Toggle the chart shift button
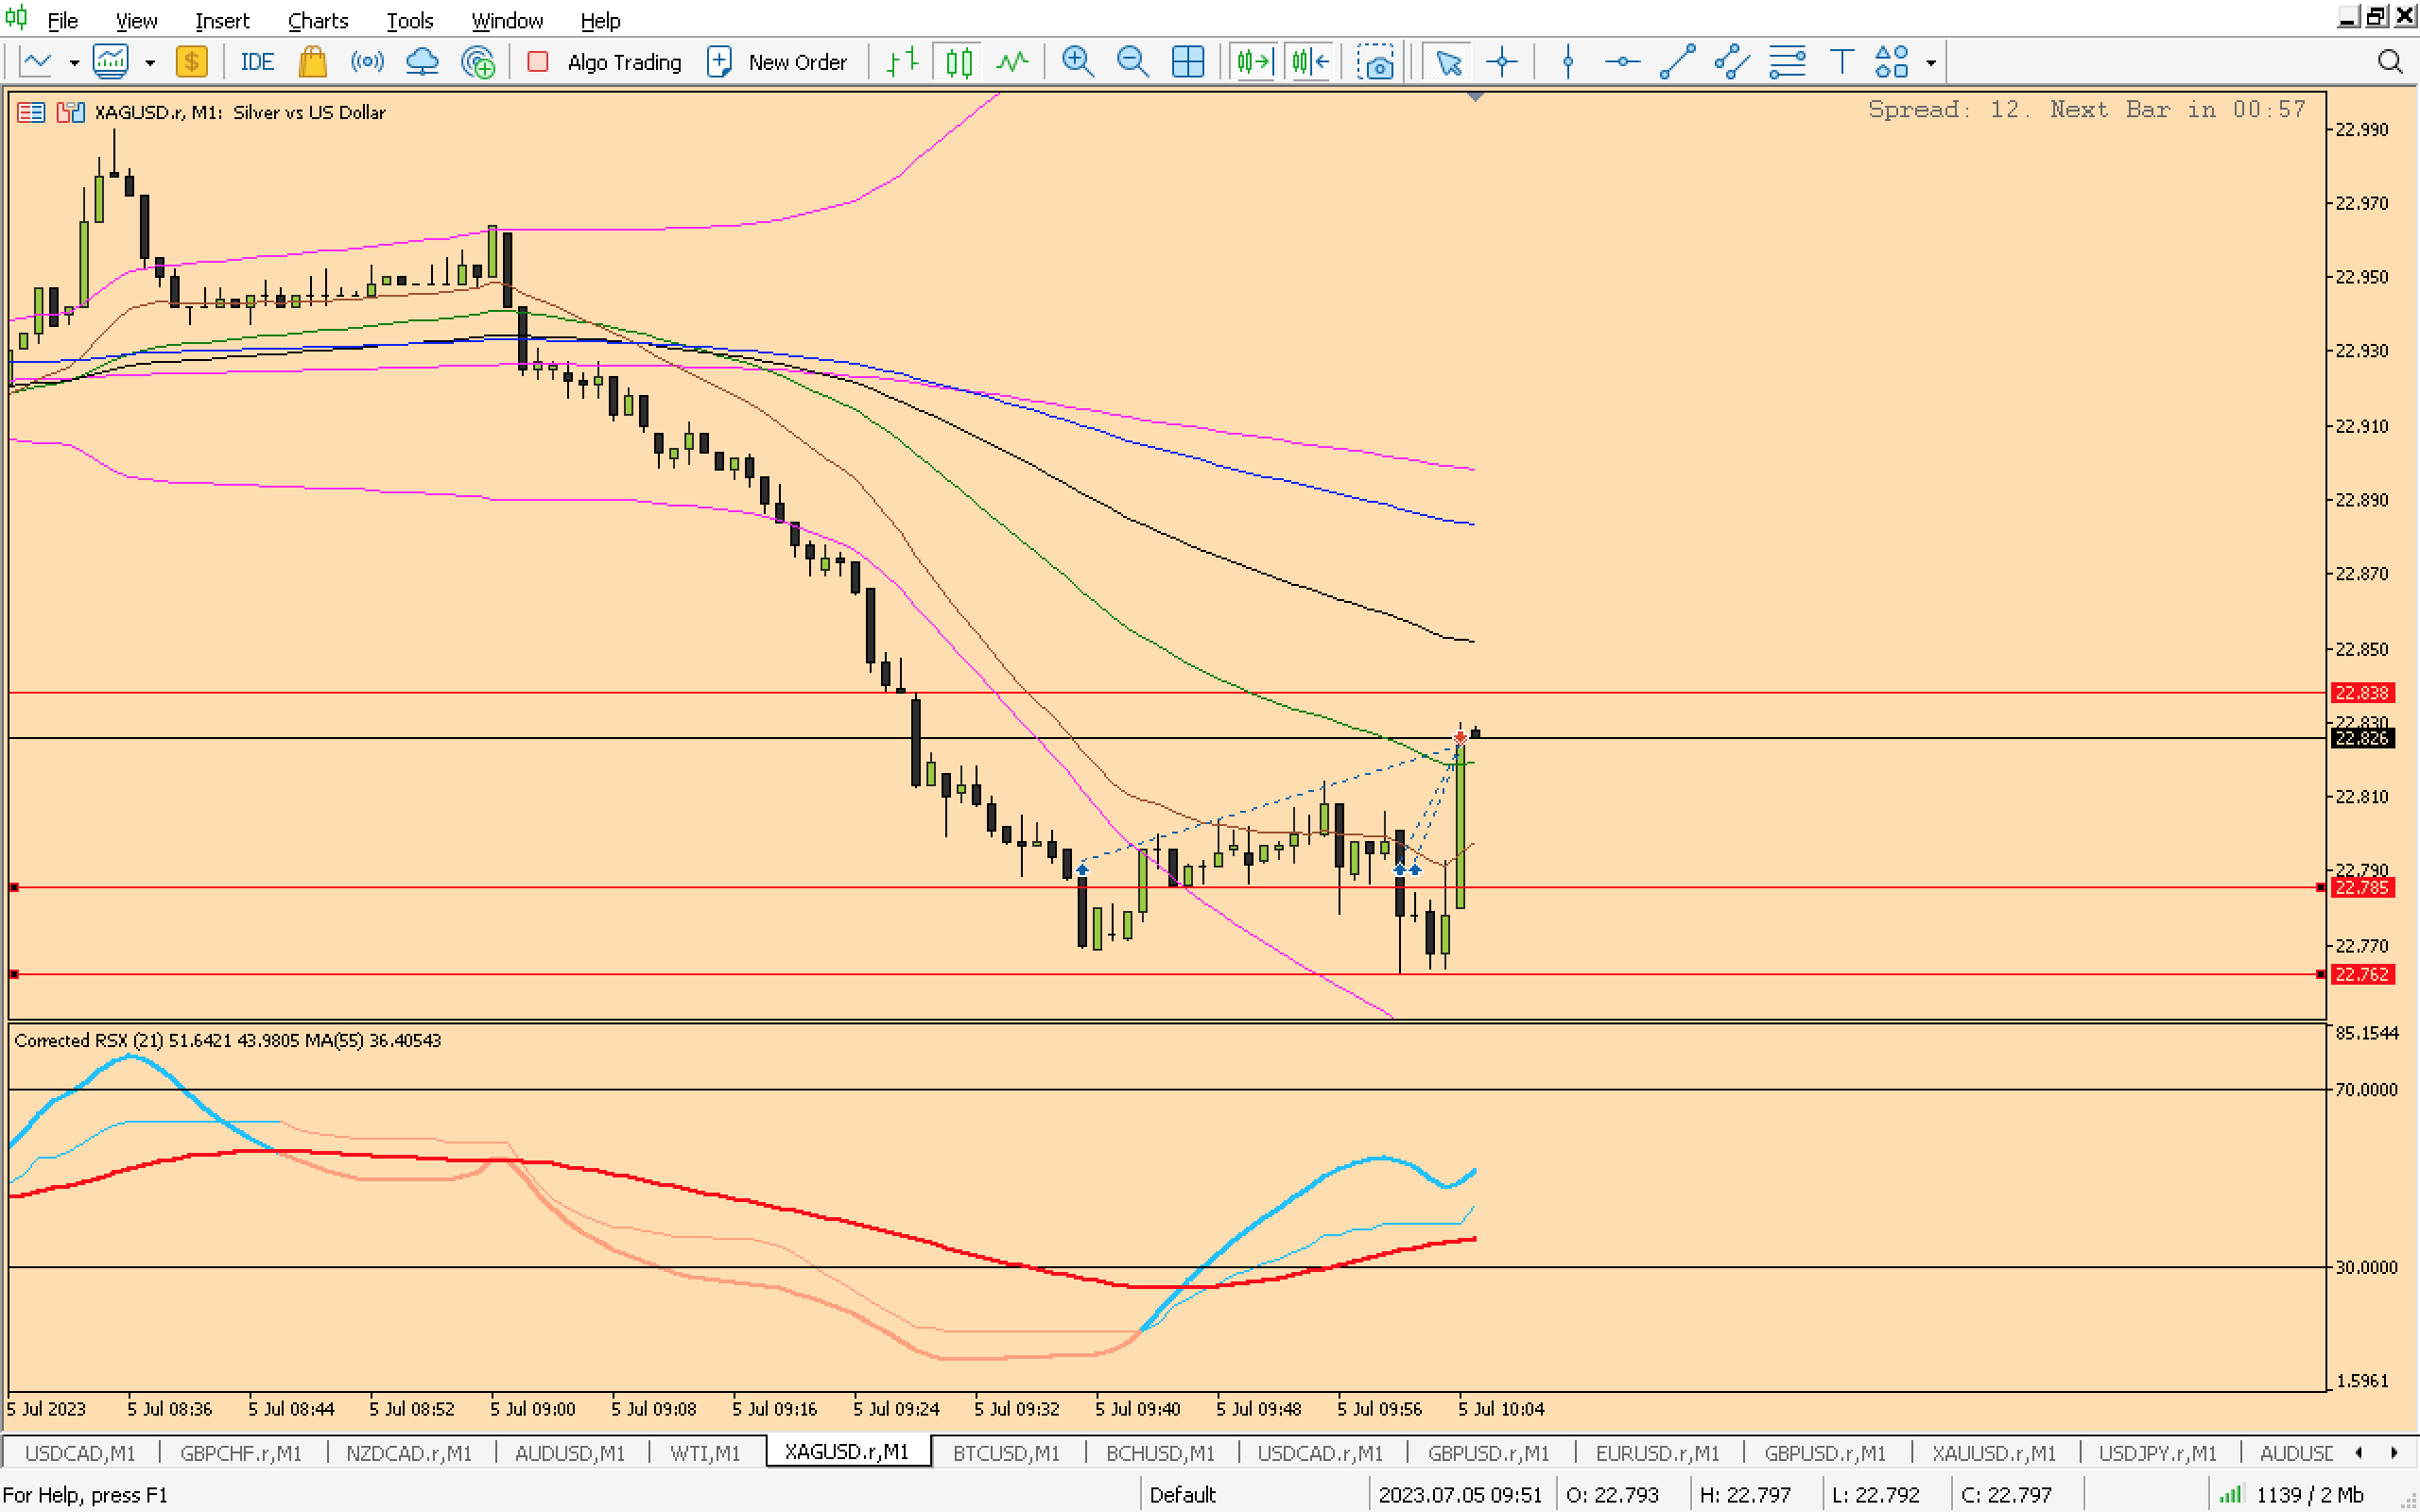 pos(1310,62)
